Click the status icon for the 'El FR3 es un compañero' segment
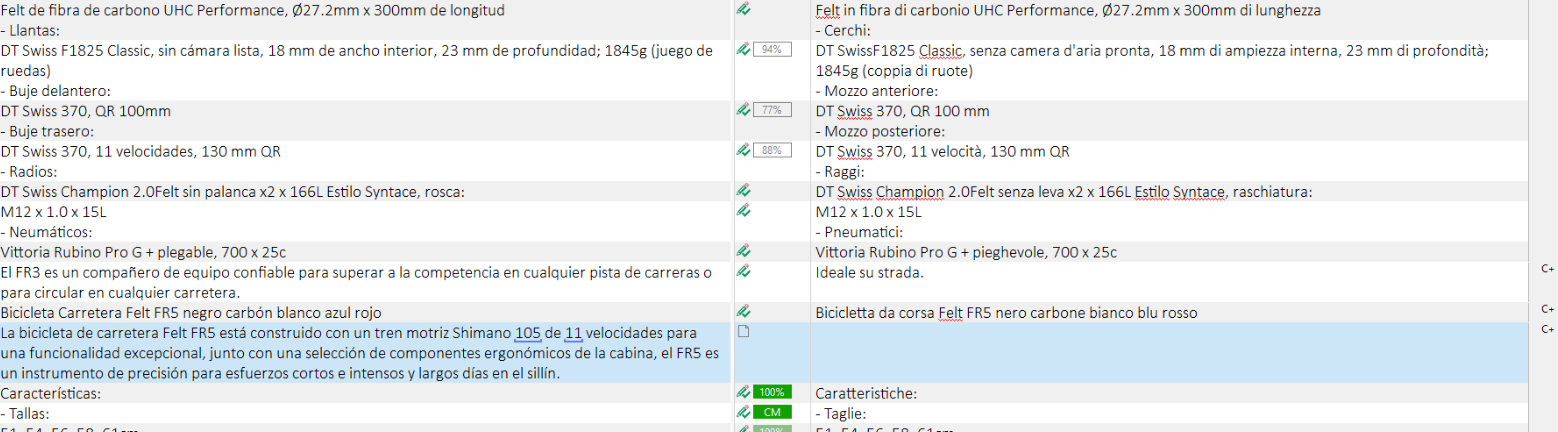Image resolution: width=1558 pixels, height=432 pixels. 743,271
